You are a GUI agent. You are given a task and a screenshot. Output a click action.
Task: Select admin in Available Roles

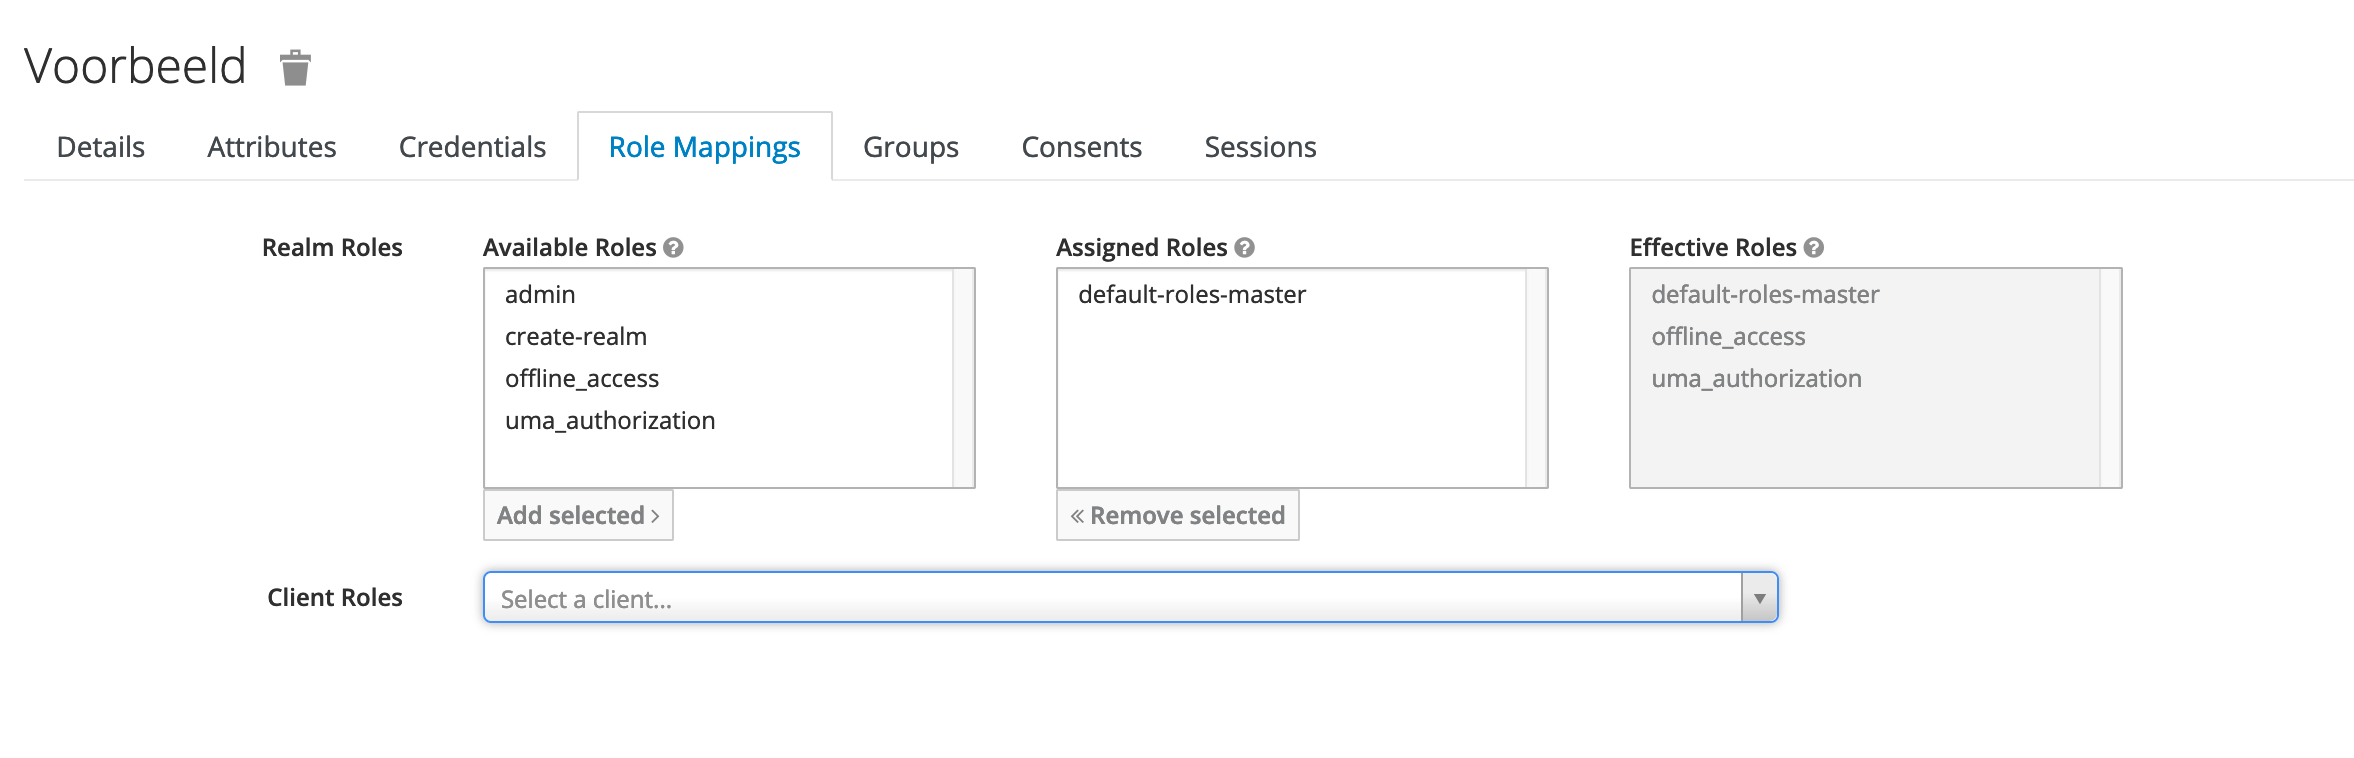(540, 295)
